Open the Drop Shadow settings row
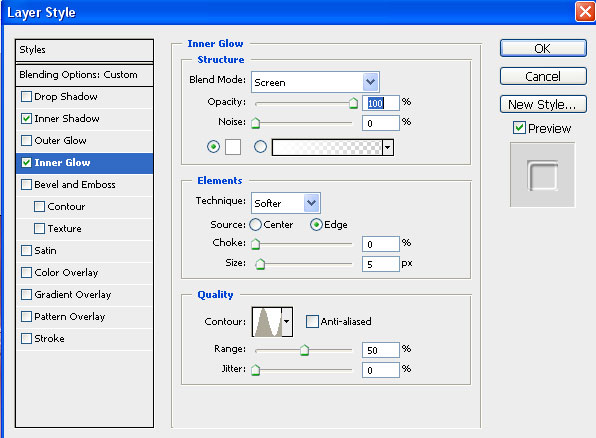Screen dimensions: 596x438 pyautogui.click(x=84, y=97)
